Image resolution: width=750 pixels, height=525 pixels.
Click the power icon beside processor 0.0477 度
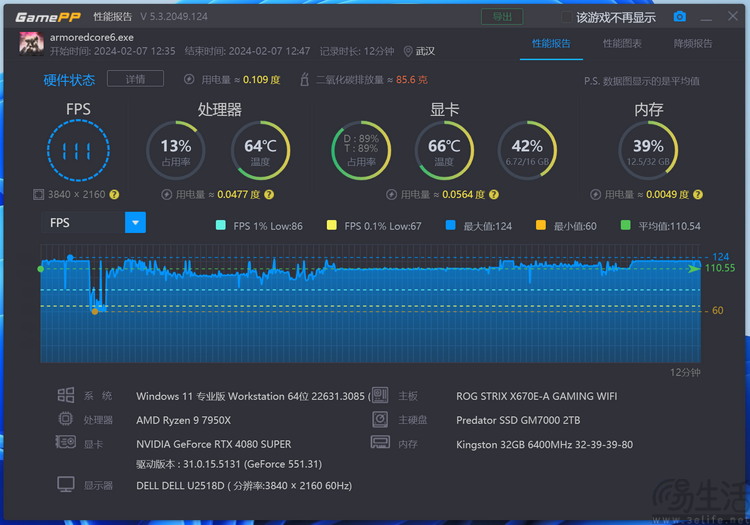click(166, 195)
